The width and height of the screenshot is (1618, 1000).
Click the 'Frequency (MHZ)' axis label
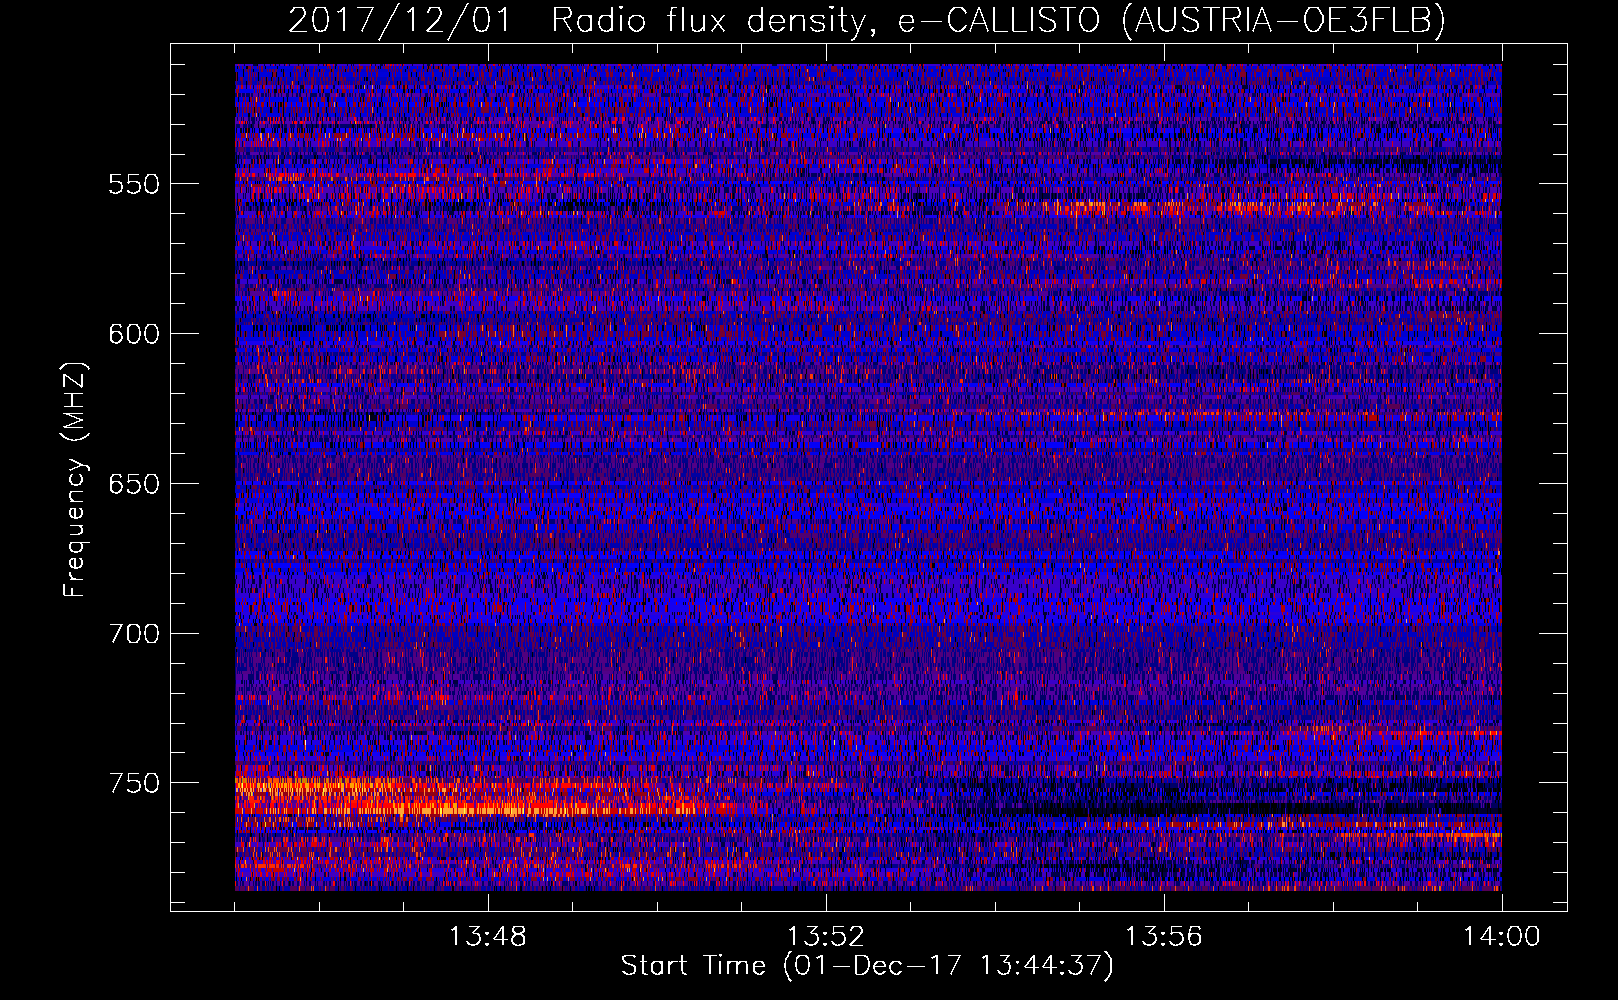tap(75, 480)
